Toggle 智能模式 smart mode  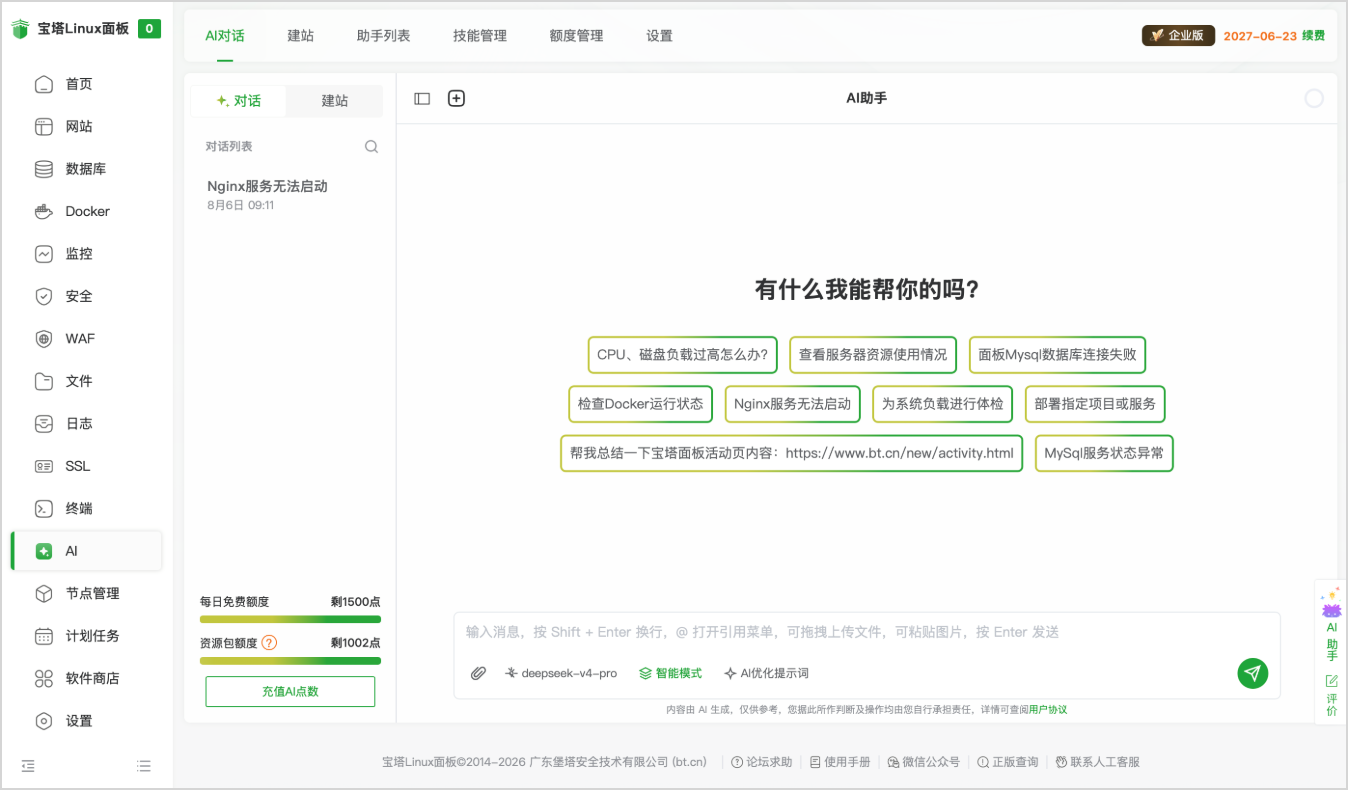[671, 673]
